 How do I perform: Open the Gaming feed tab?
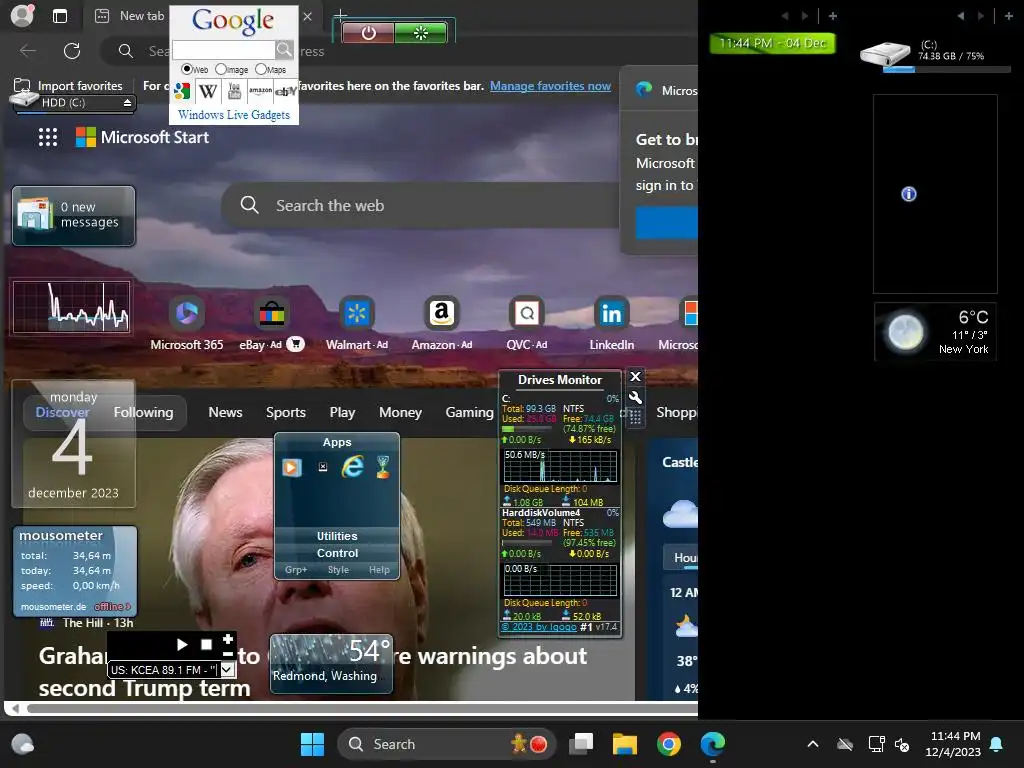(x=470, y=412)
